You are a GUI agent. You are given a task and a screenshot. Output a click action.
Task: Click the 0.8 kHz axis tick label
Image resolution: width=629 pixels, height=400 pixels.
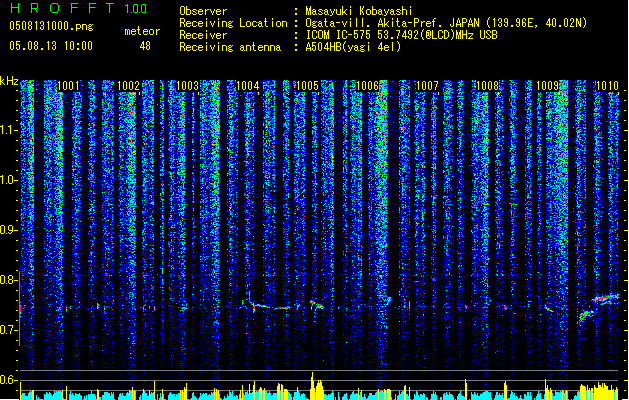point(8,280)
